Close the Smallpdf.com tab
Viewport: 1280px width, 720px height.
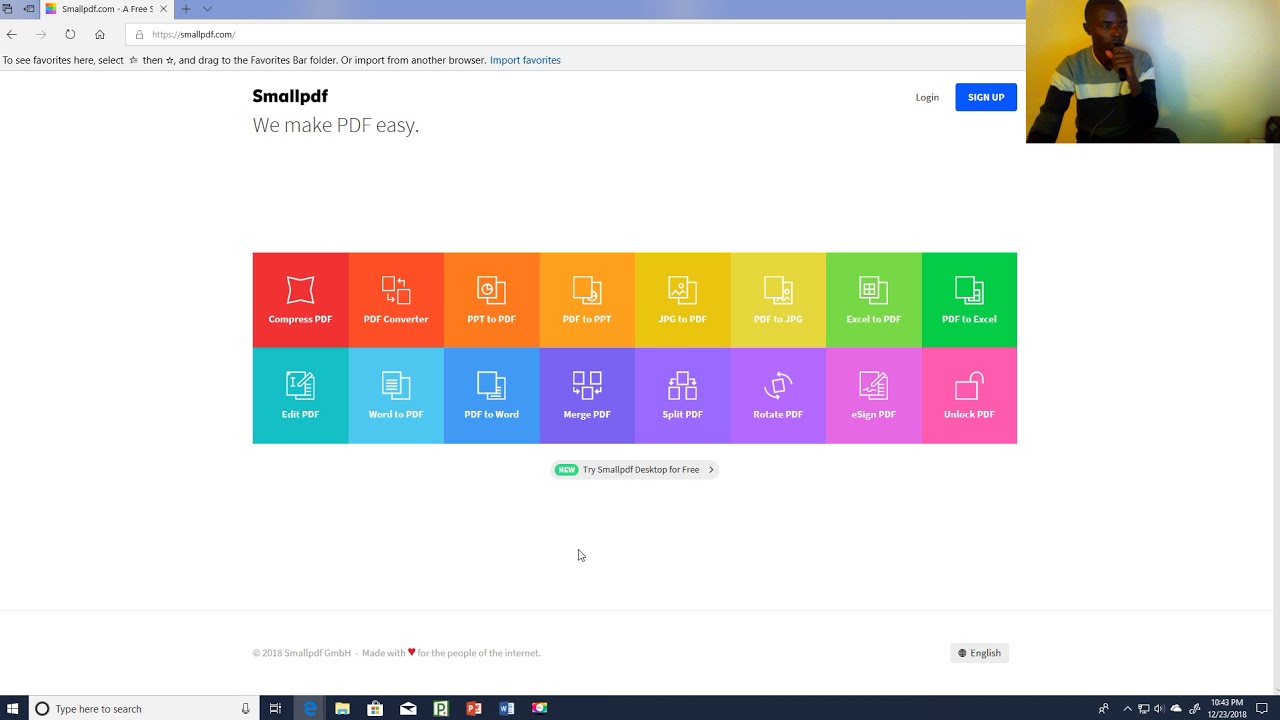point(164,9)
